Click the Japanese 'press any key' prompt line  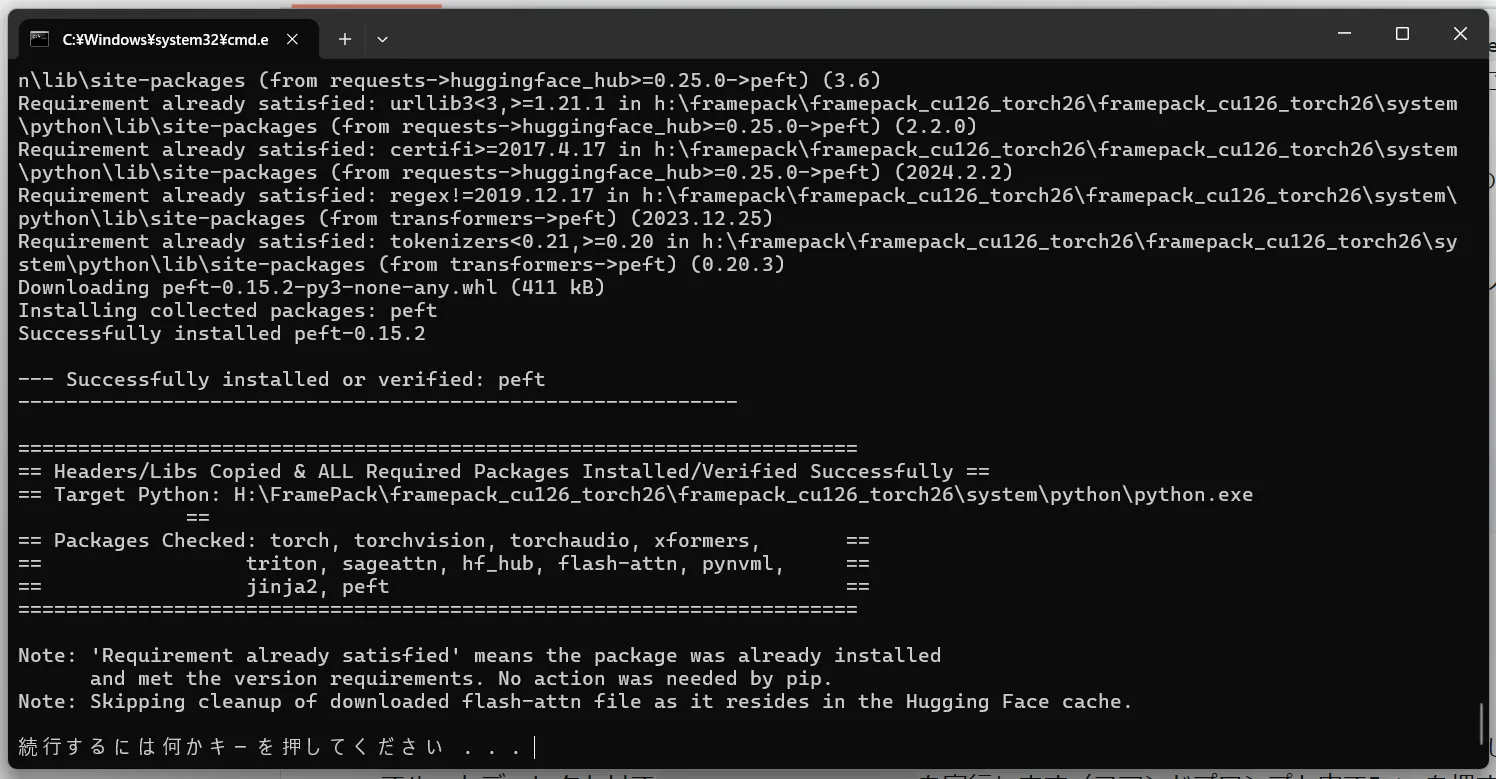pyautogui.click(x=270, y=747)
